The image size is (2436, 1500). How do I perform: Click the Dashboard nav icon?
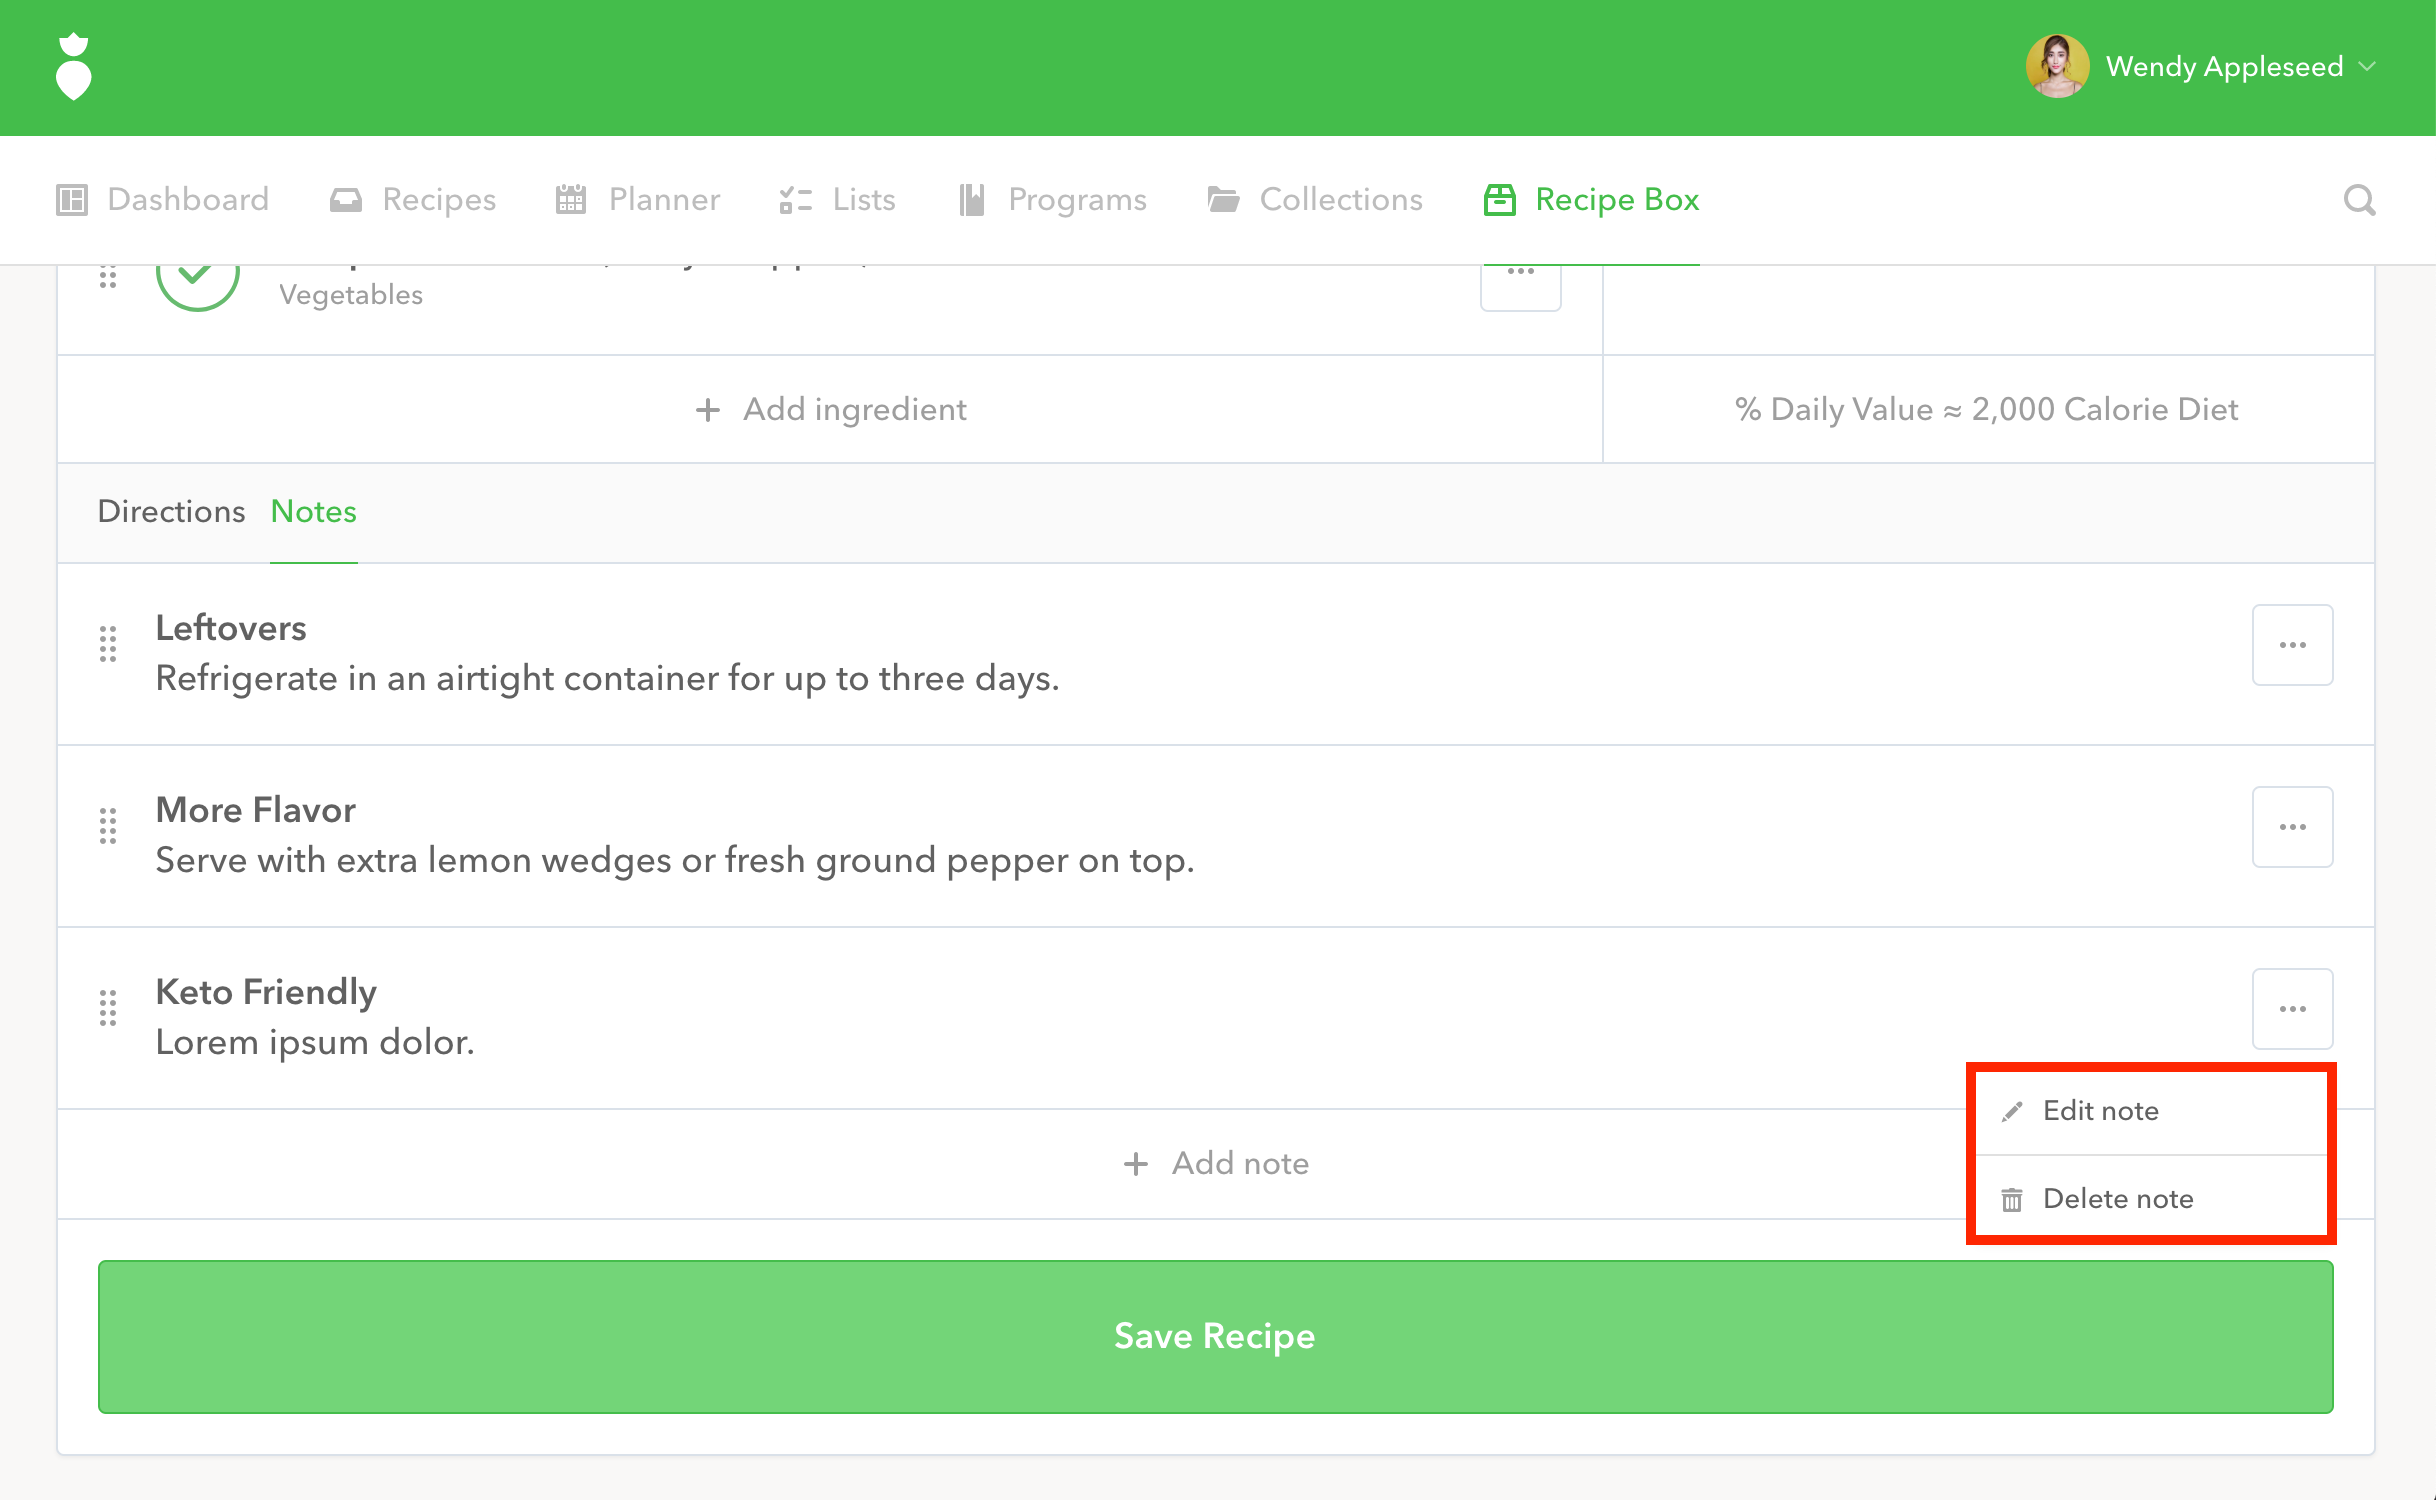[x=72, y=200]
